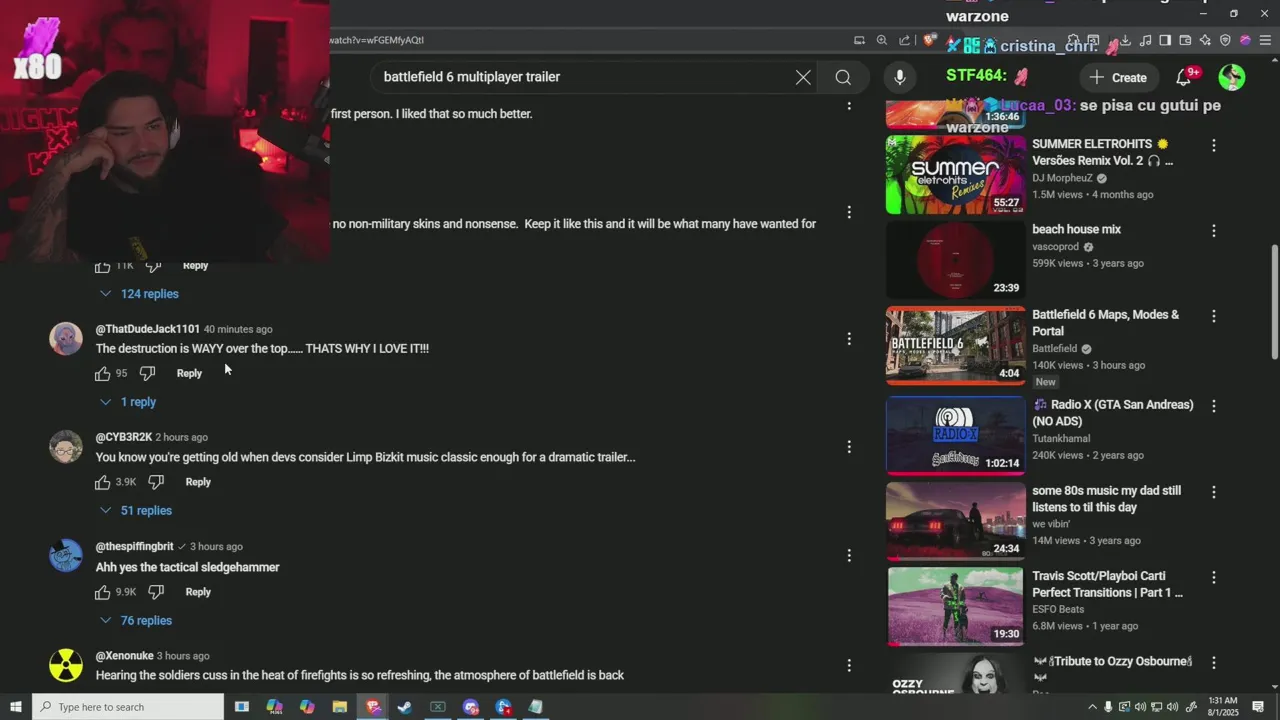Click the Create button

pos(1118,77)
